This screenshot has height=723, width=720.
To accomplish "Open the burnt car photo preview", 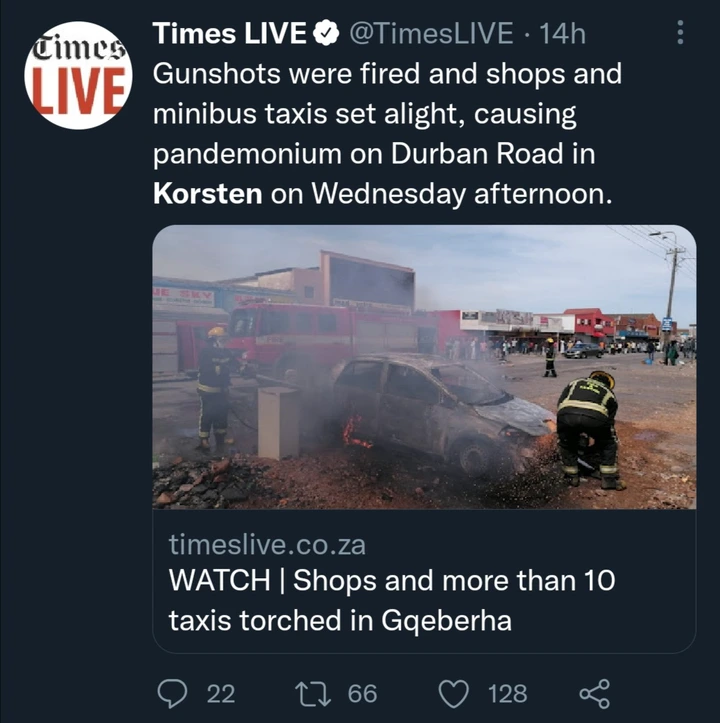I will [x=424, y=367].
